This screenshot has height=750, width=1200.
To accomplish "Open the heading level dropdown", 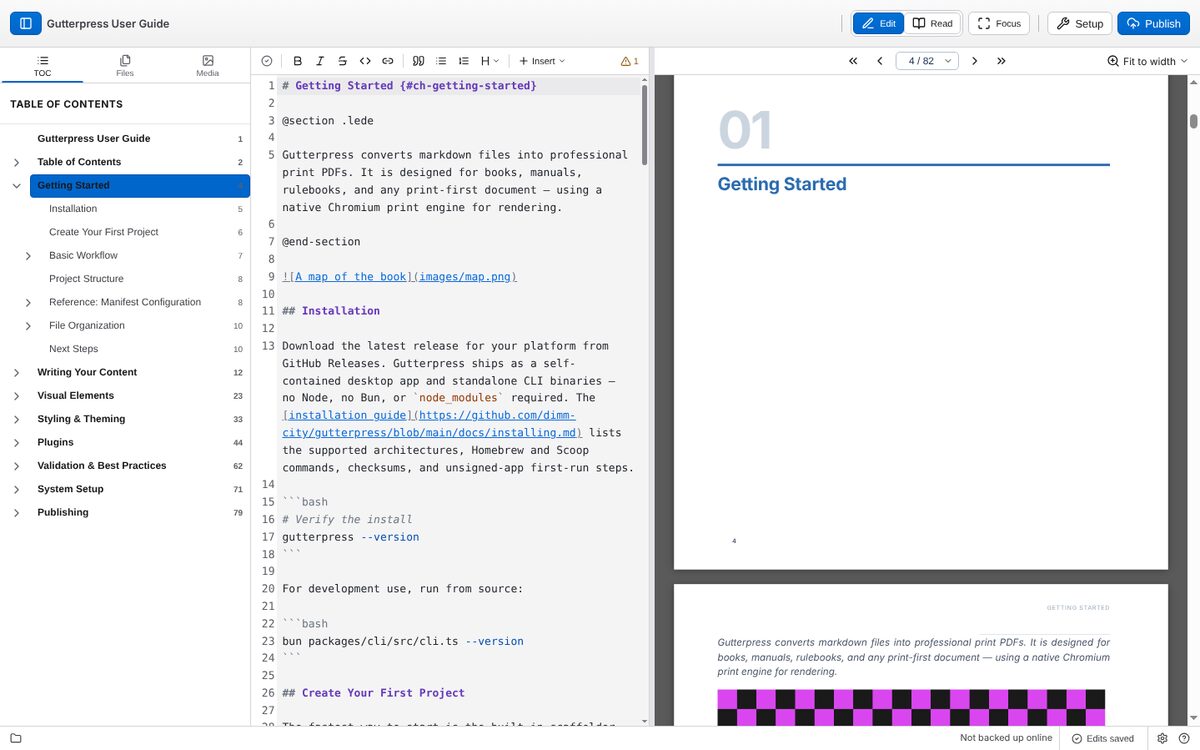I will pyautogui.click(x=490, y=61).
